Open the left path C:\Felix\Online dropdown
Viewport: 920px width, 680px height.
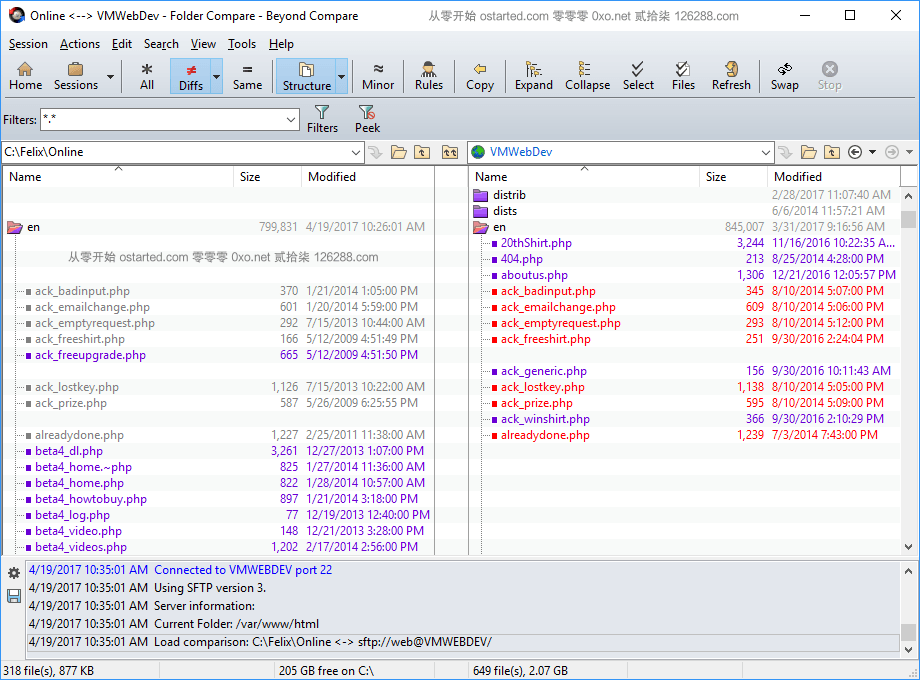point(356,153)
